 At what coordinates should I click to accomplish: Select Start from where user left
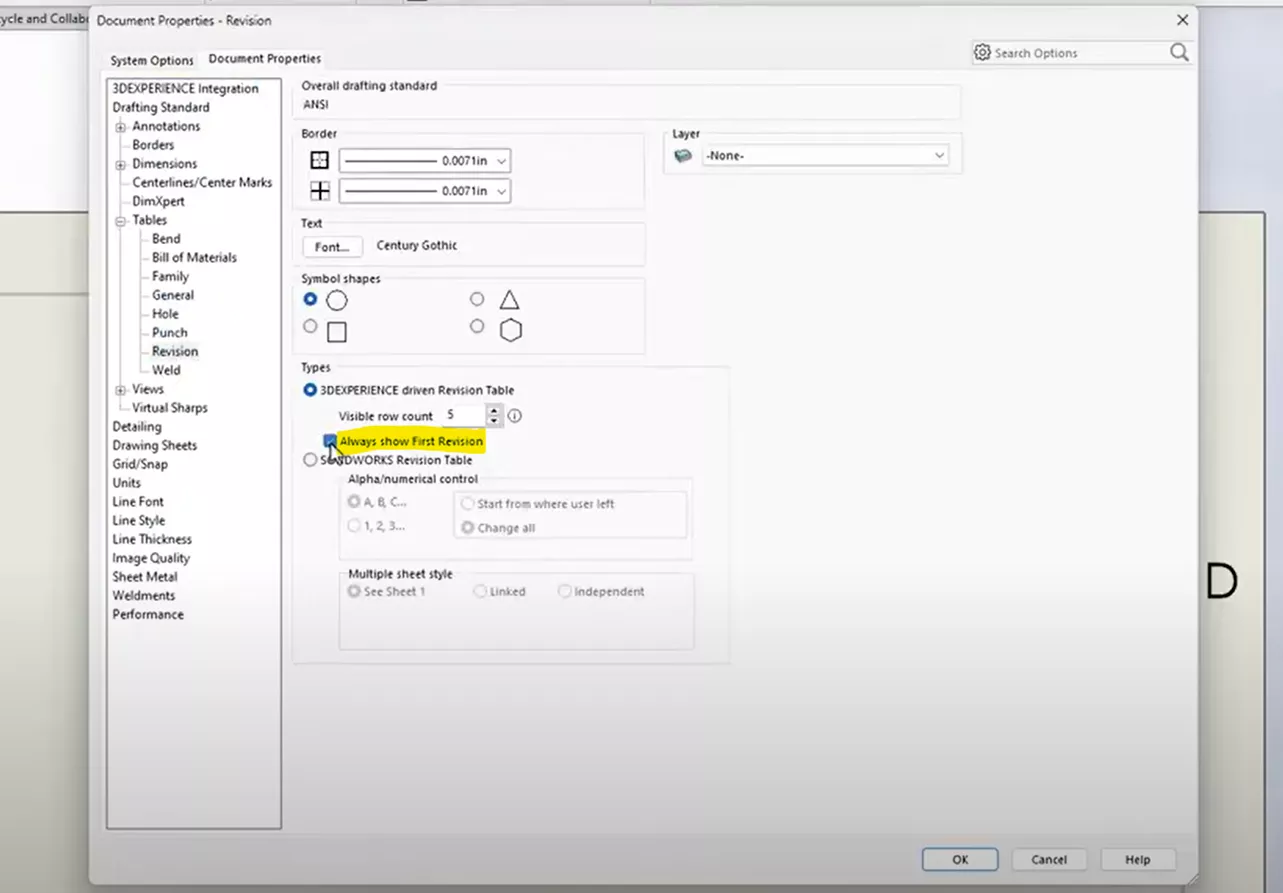tap(467, 504)
